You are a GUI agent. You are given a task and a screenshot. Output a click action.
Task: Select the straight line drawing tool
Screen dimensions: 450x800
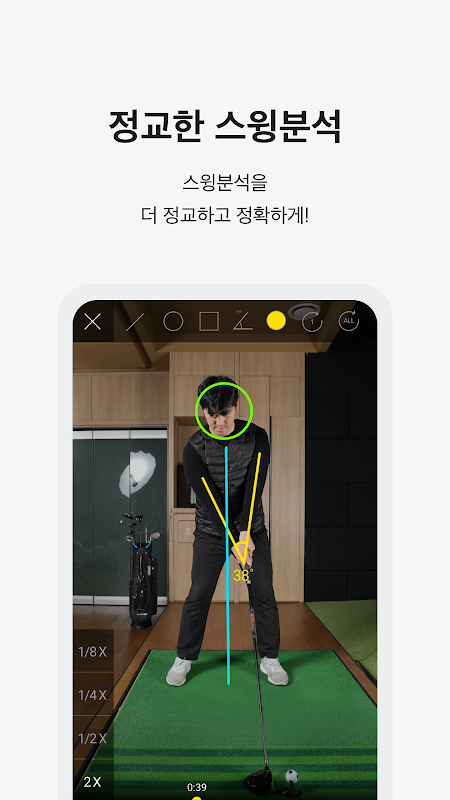pyautogui.click(x=135, y=322)
